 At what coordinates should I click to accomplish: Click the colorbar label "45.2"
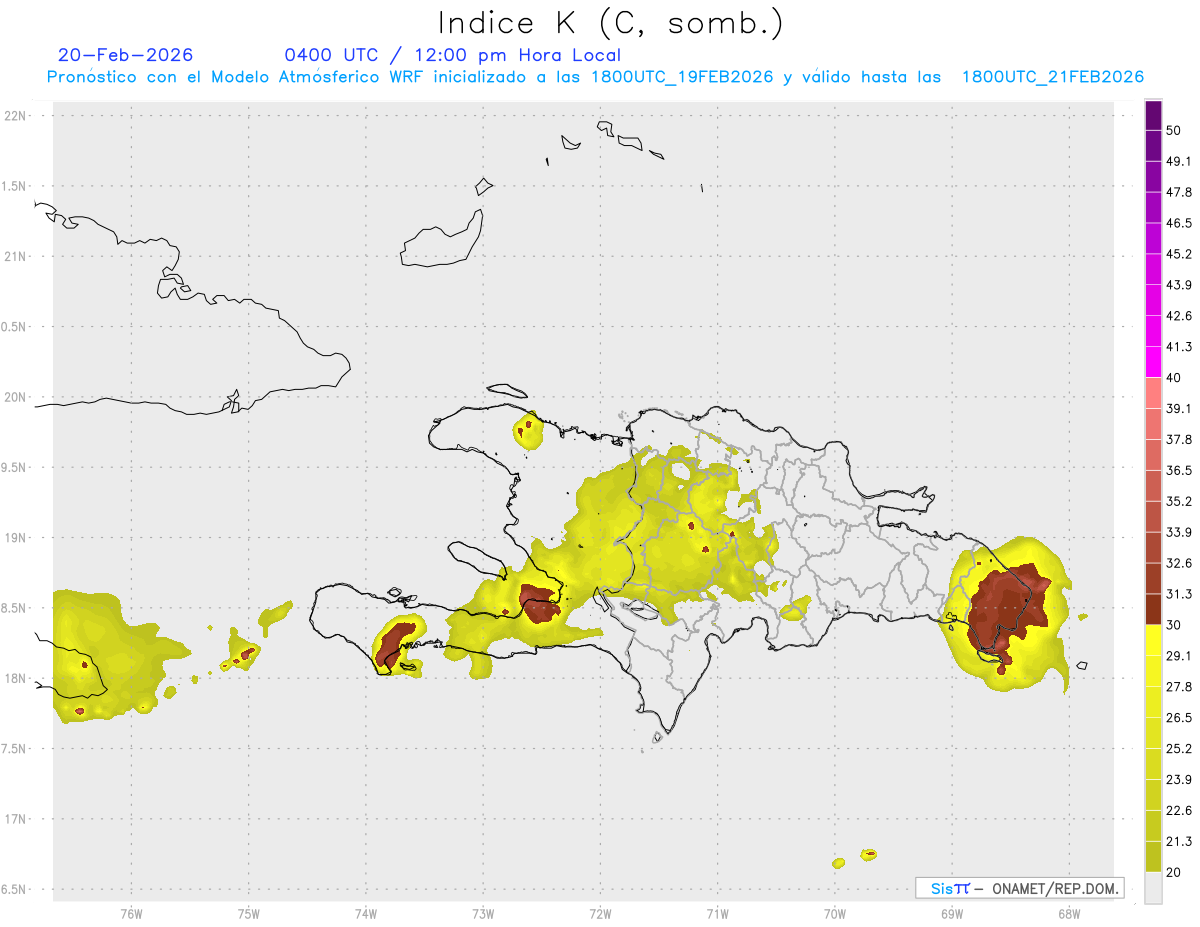[x=1179, y=254]
